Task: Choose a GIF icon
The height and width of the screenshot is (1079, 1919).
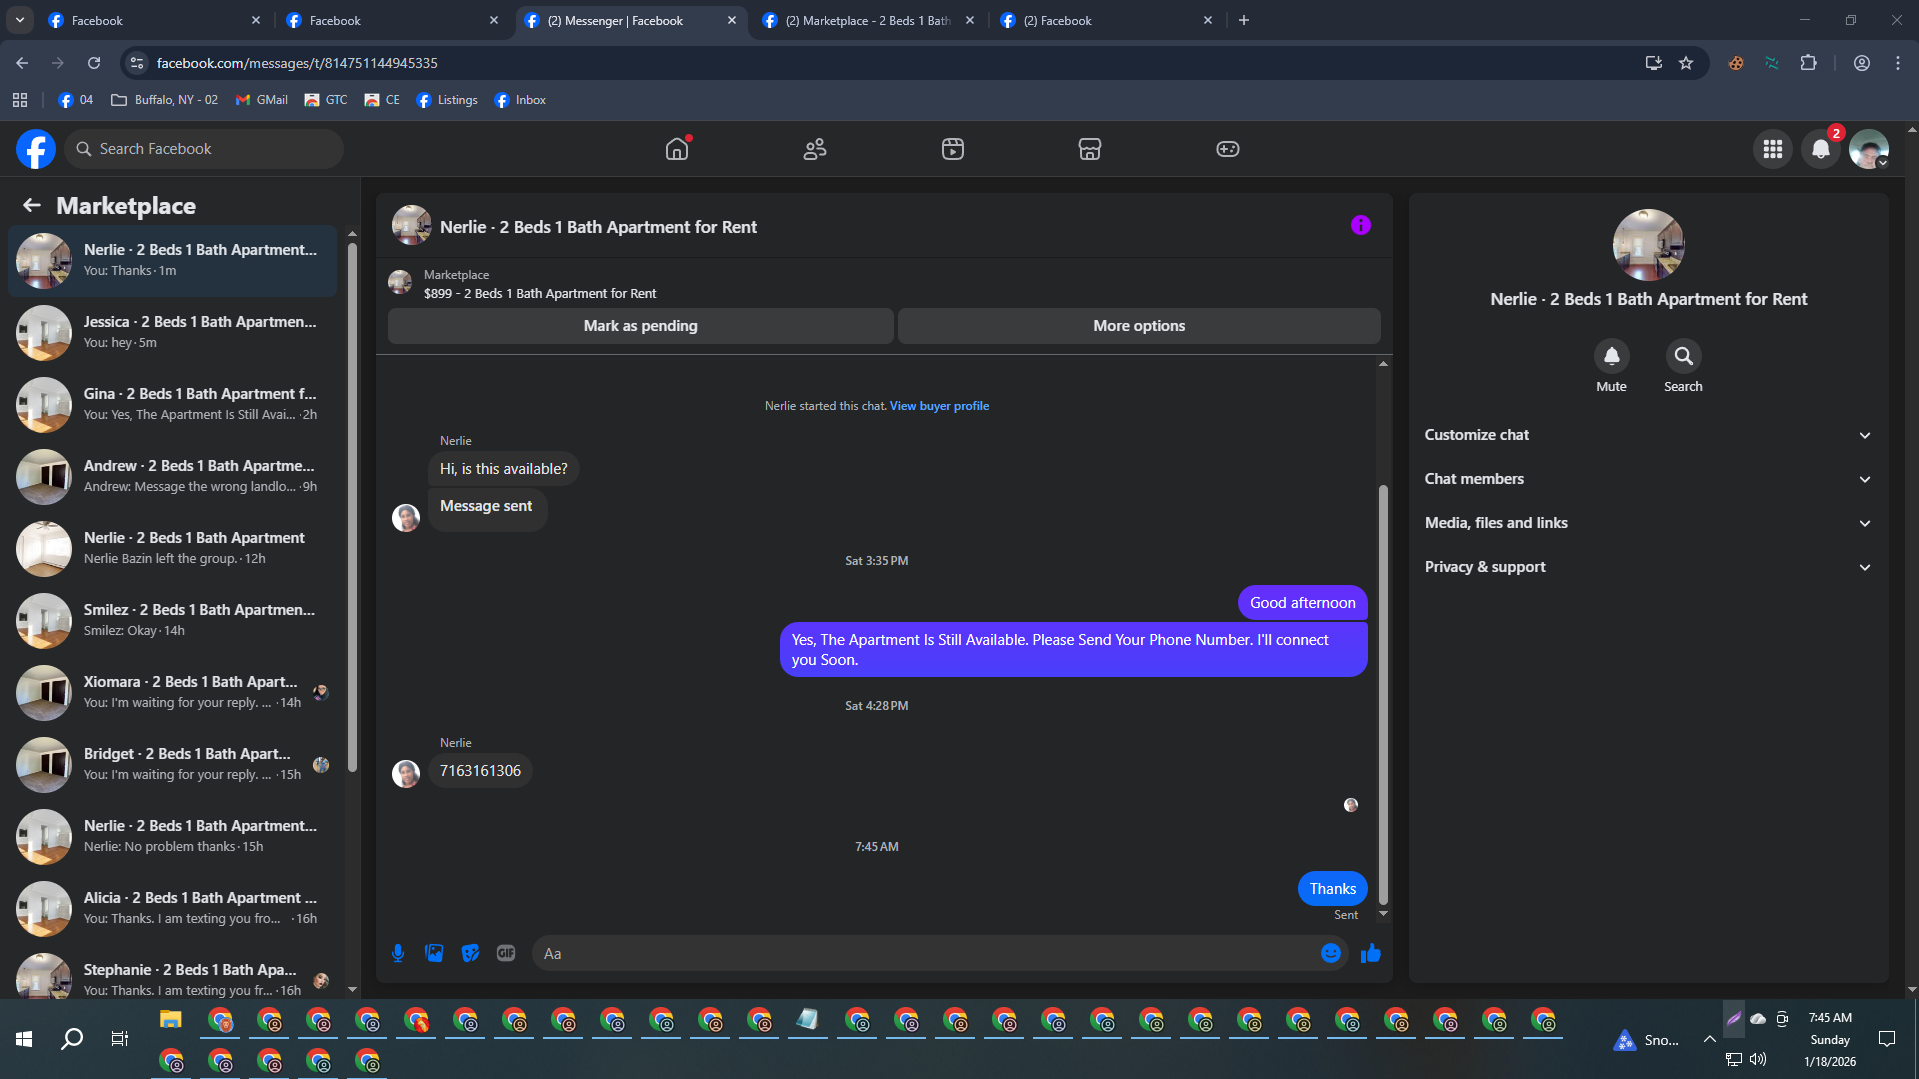Action: pos(506,953)
